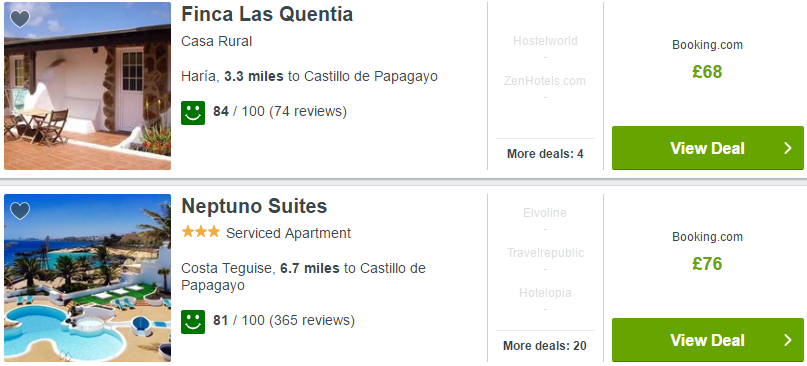Open Neptuno Suites pool photo
Viewport: 807px width, 366px height.
click(x=87, y=278)
